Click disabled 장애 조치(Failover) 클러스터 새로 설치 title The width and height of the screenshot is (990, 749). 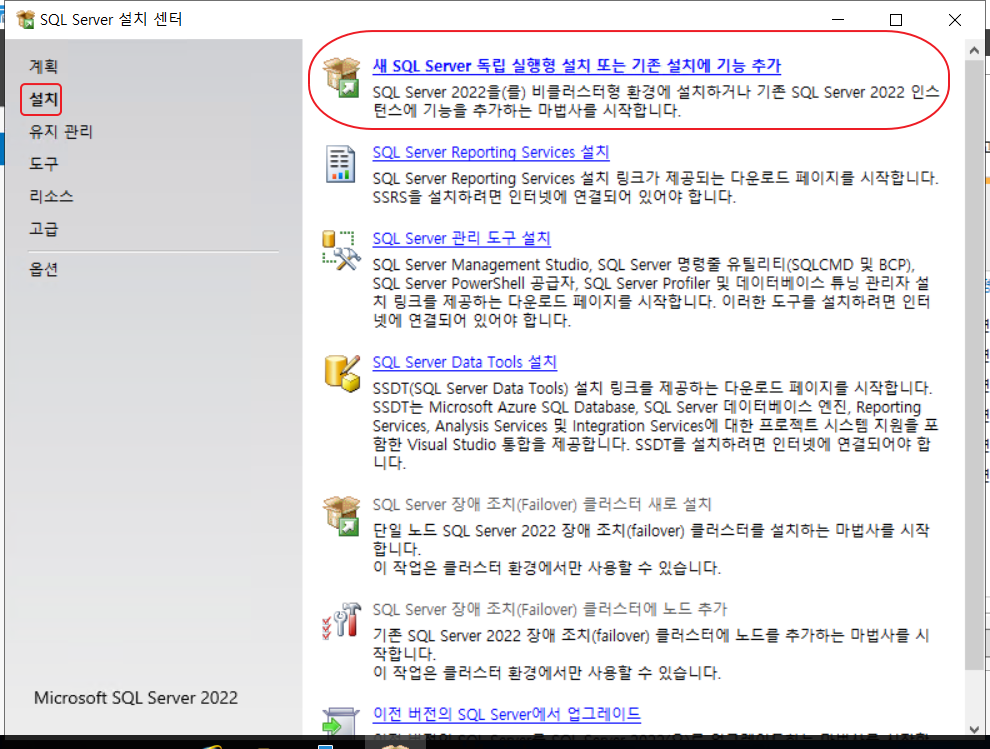(x=542, y=504)
